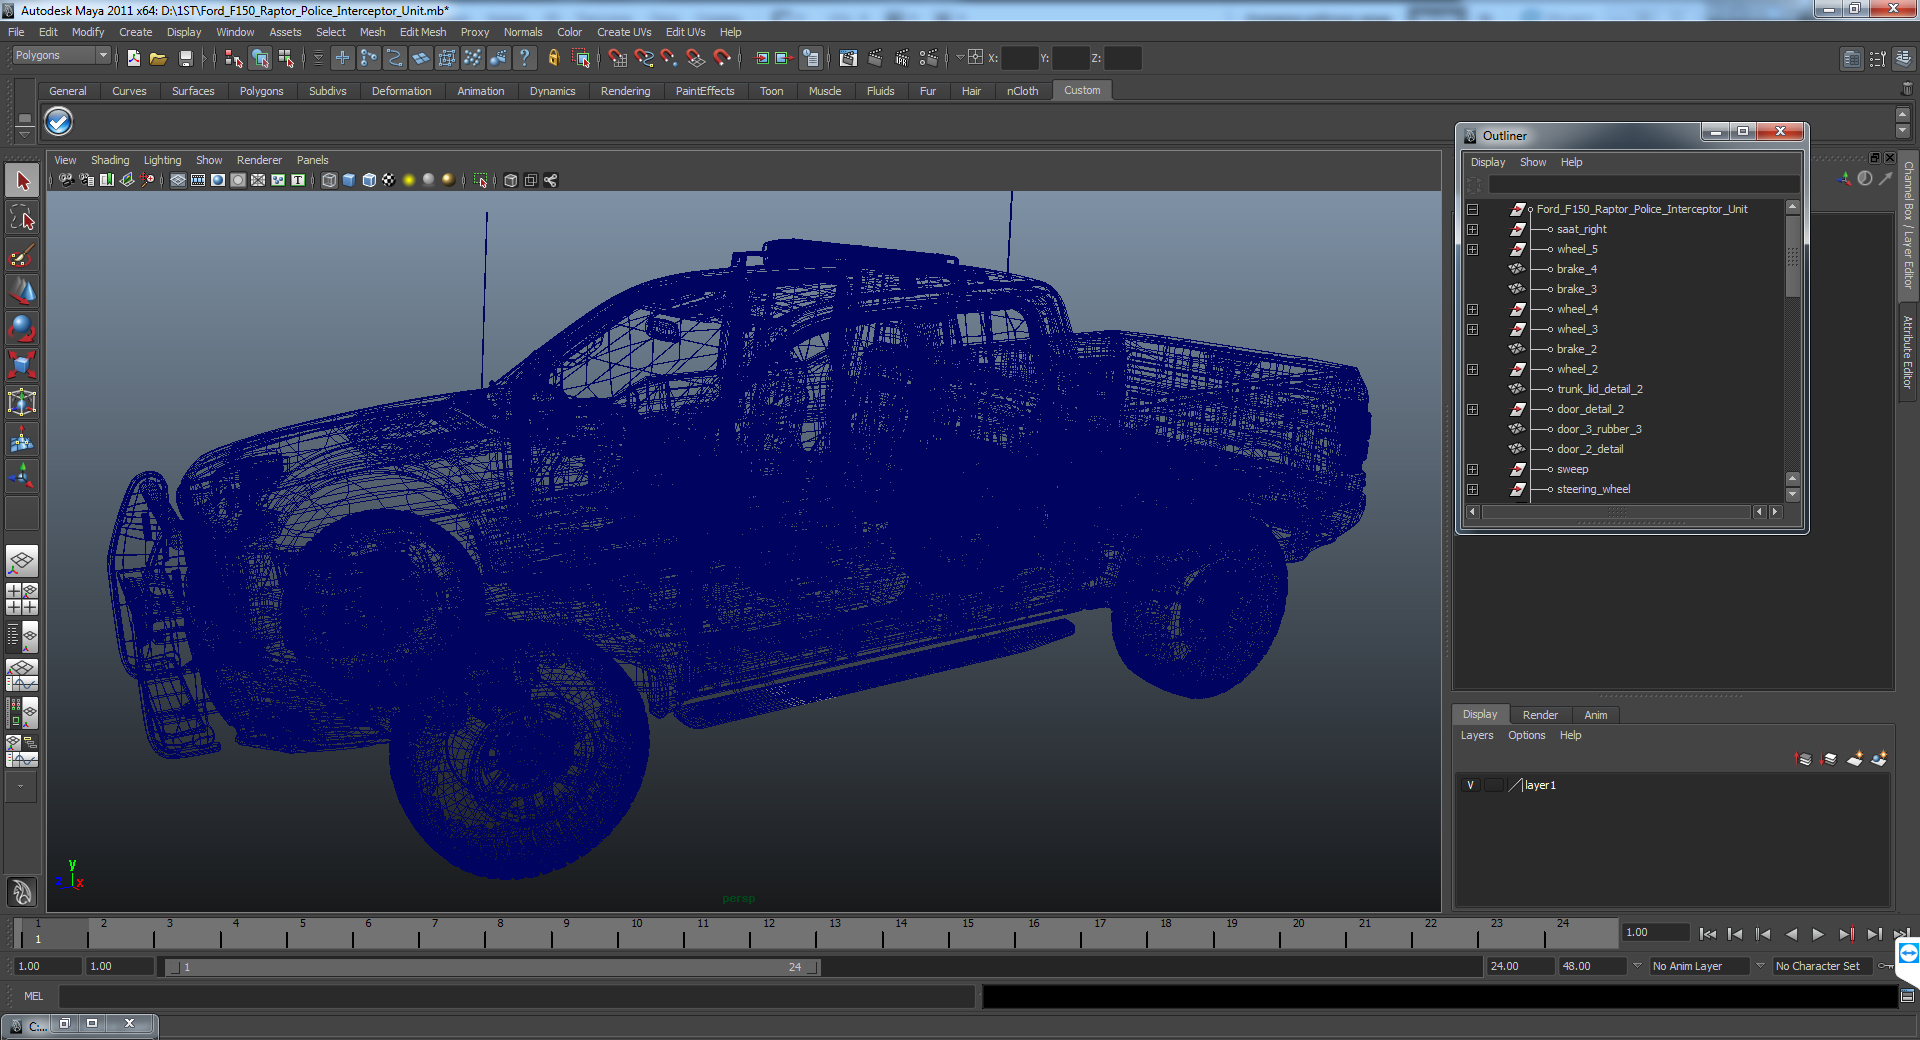
Task: Collapse Ford_F150_Raptor_Police_Interceptor_Unit in Outliner
Action: point(1473,209)
